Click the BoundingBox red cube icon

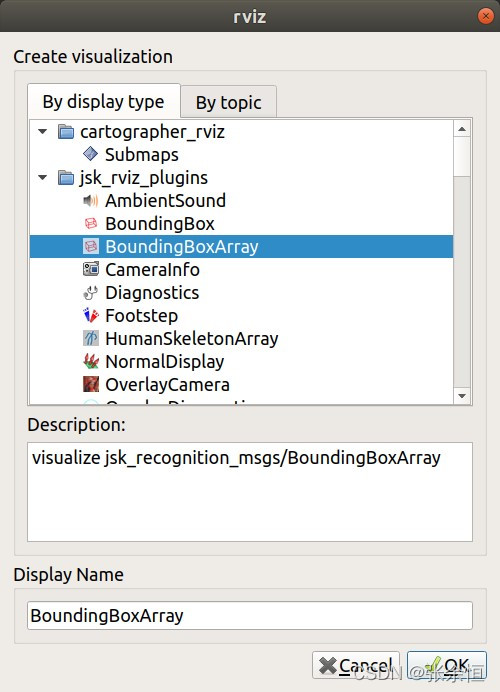pos(90,224)
